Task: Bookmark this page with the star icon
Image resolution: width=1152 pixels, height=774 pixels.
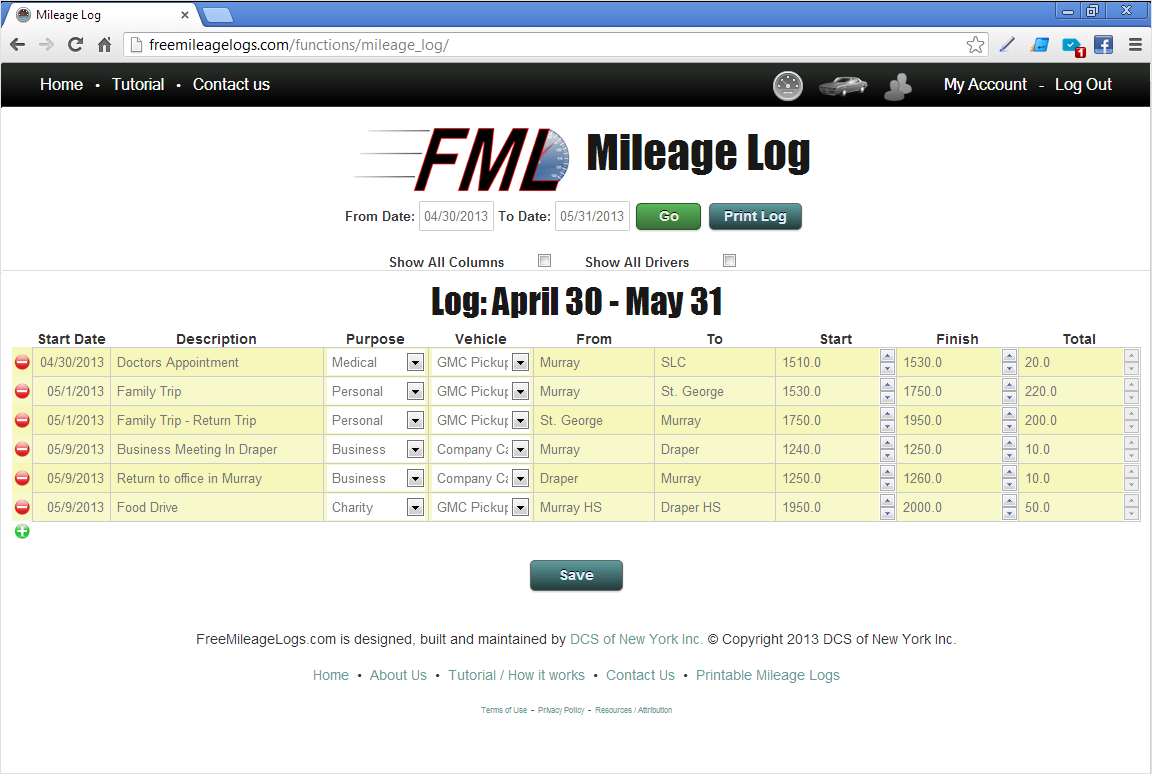Action: pos(975,45)
